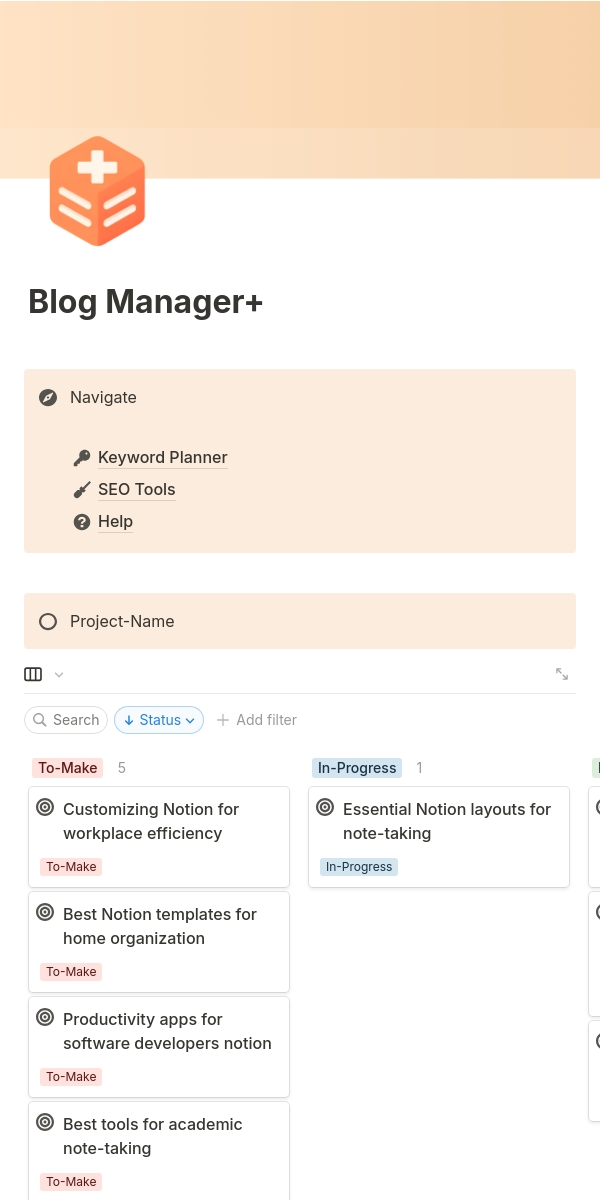The height and width of the screenshot is (1200, 600).
Task: Open the Keyword Planner link
Action: (163, 458)
